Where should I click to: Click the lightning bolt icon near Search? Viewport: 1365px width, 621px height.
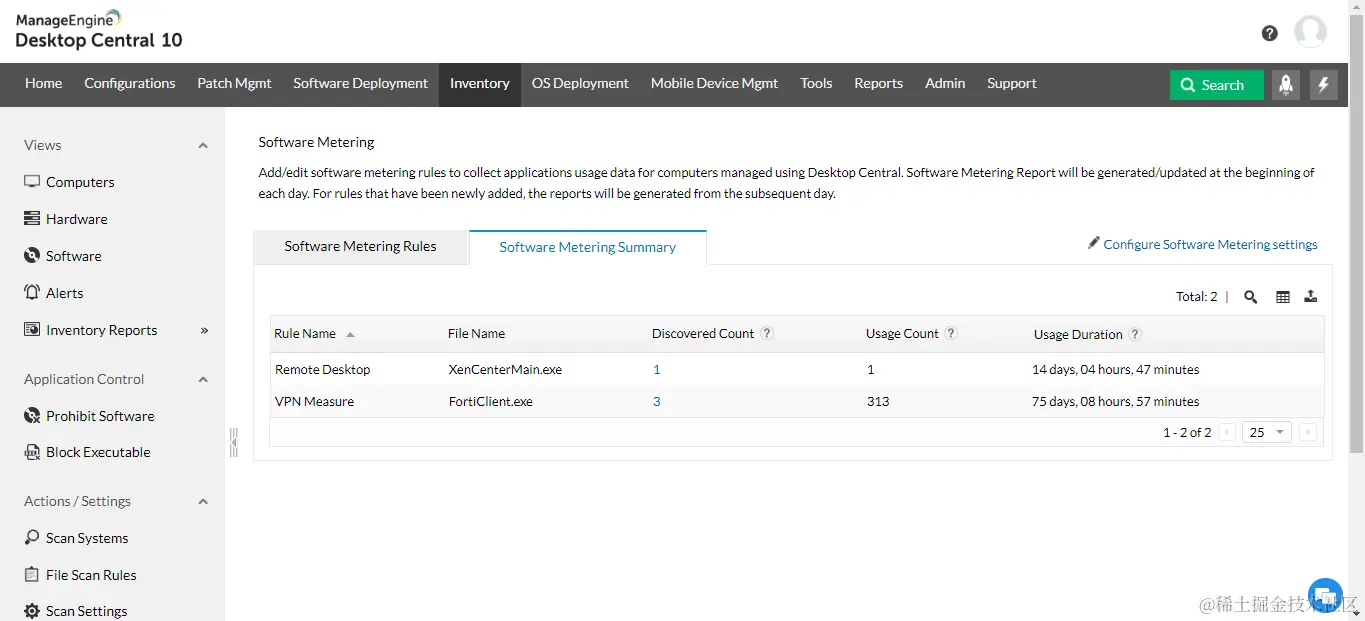pos(1324,84)
